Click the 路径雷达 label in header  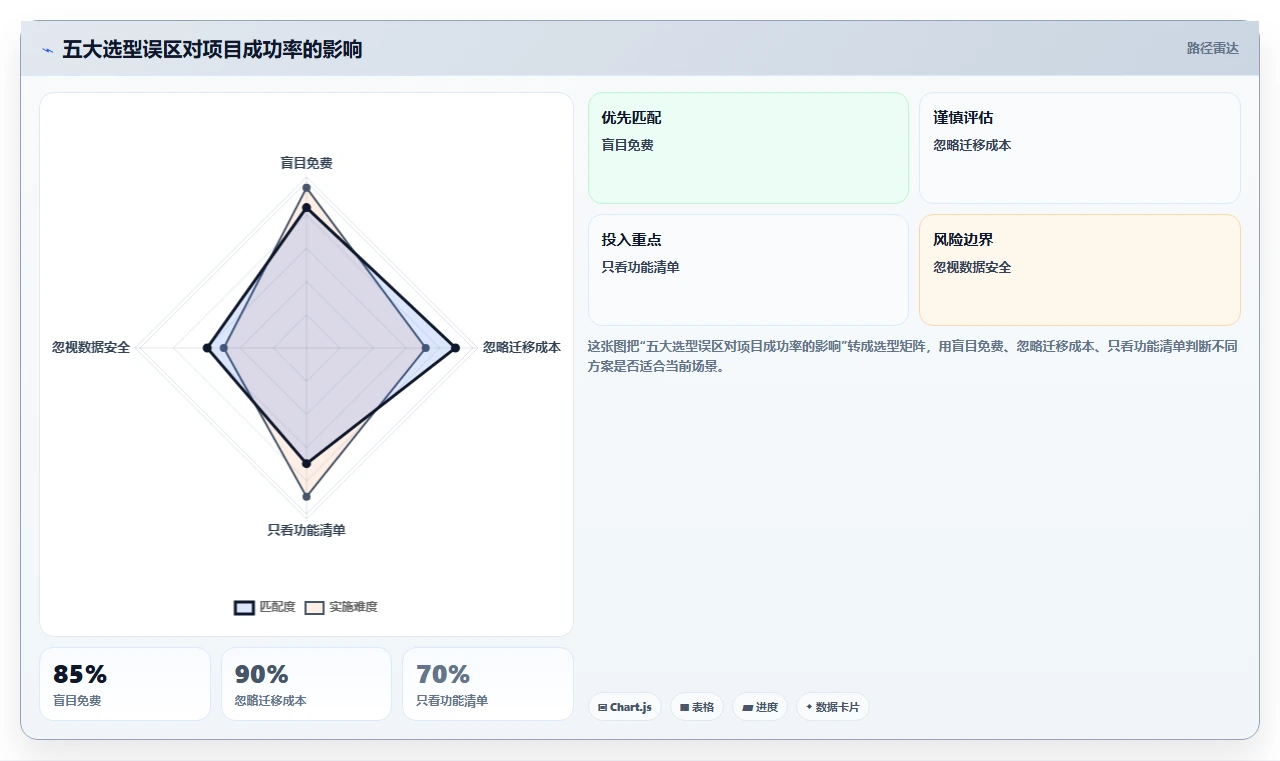point(1212,48)
